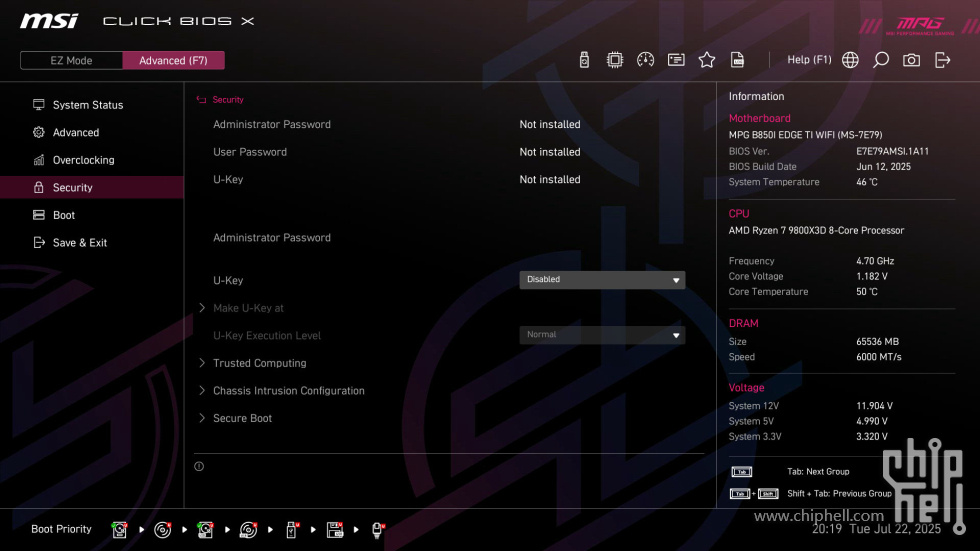Expand Trusted Computing submenu
Screen dimensions: 980x551
pyautogui.click(x=259, y=363)
